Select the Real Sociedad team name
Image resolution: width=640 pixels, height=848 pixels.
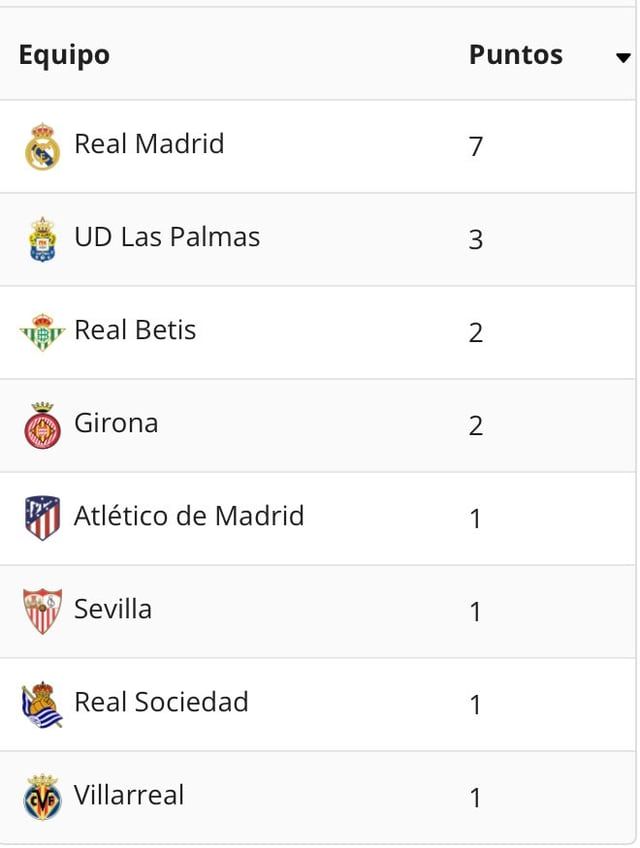(x=161, y=702)
